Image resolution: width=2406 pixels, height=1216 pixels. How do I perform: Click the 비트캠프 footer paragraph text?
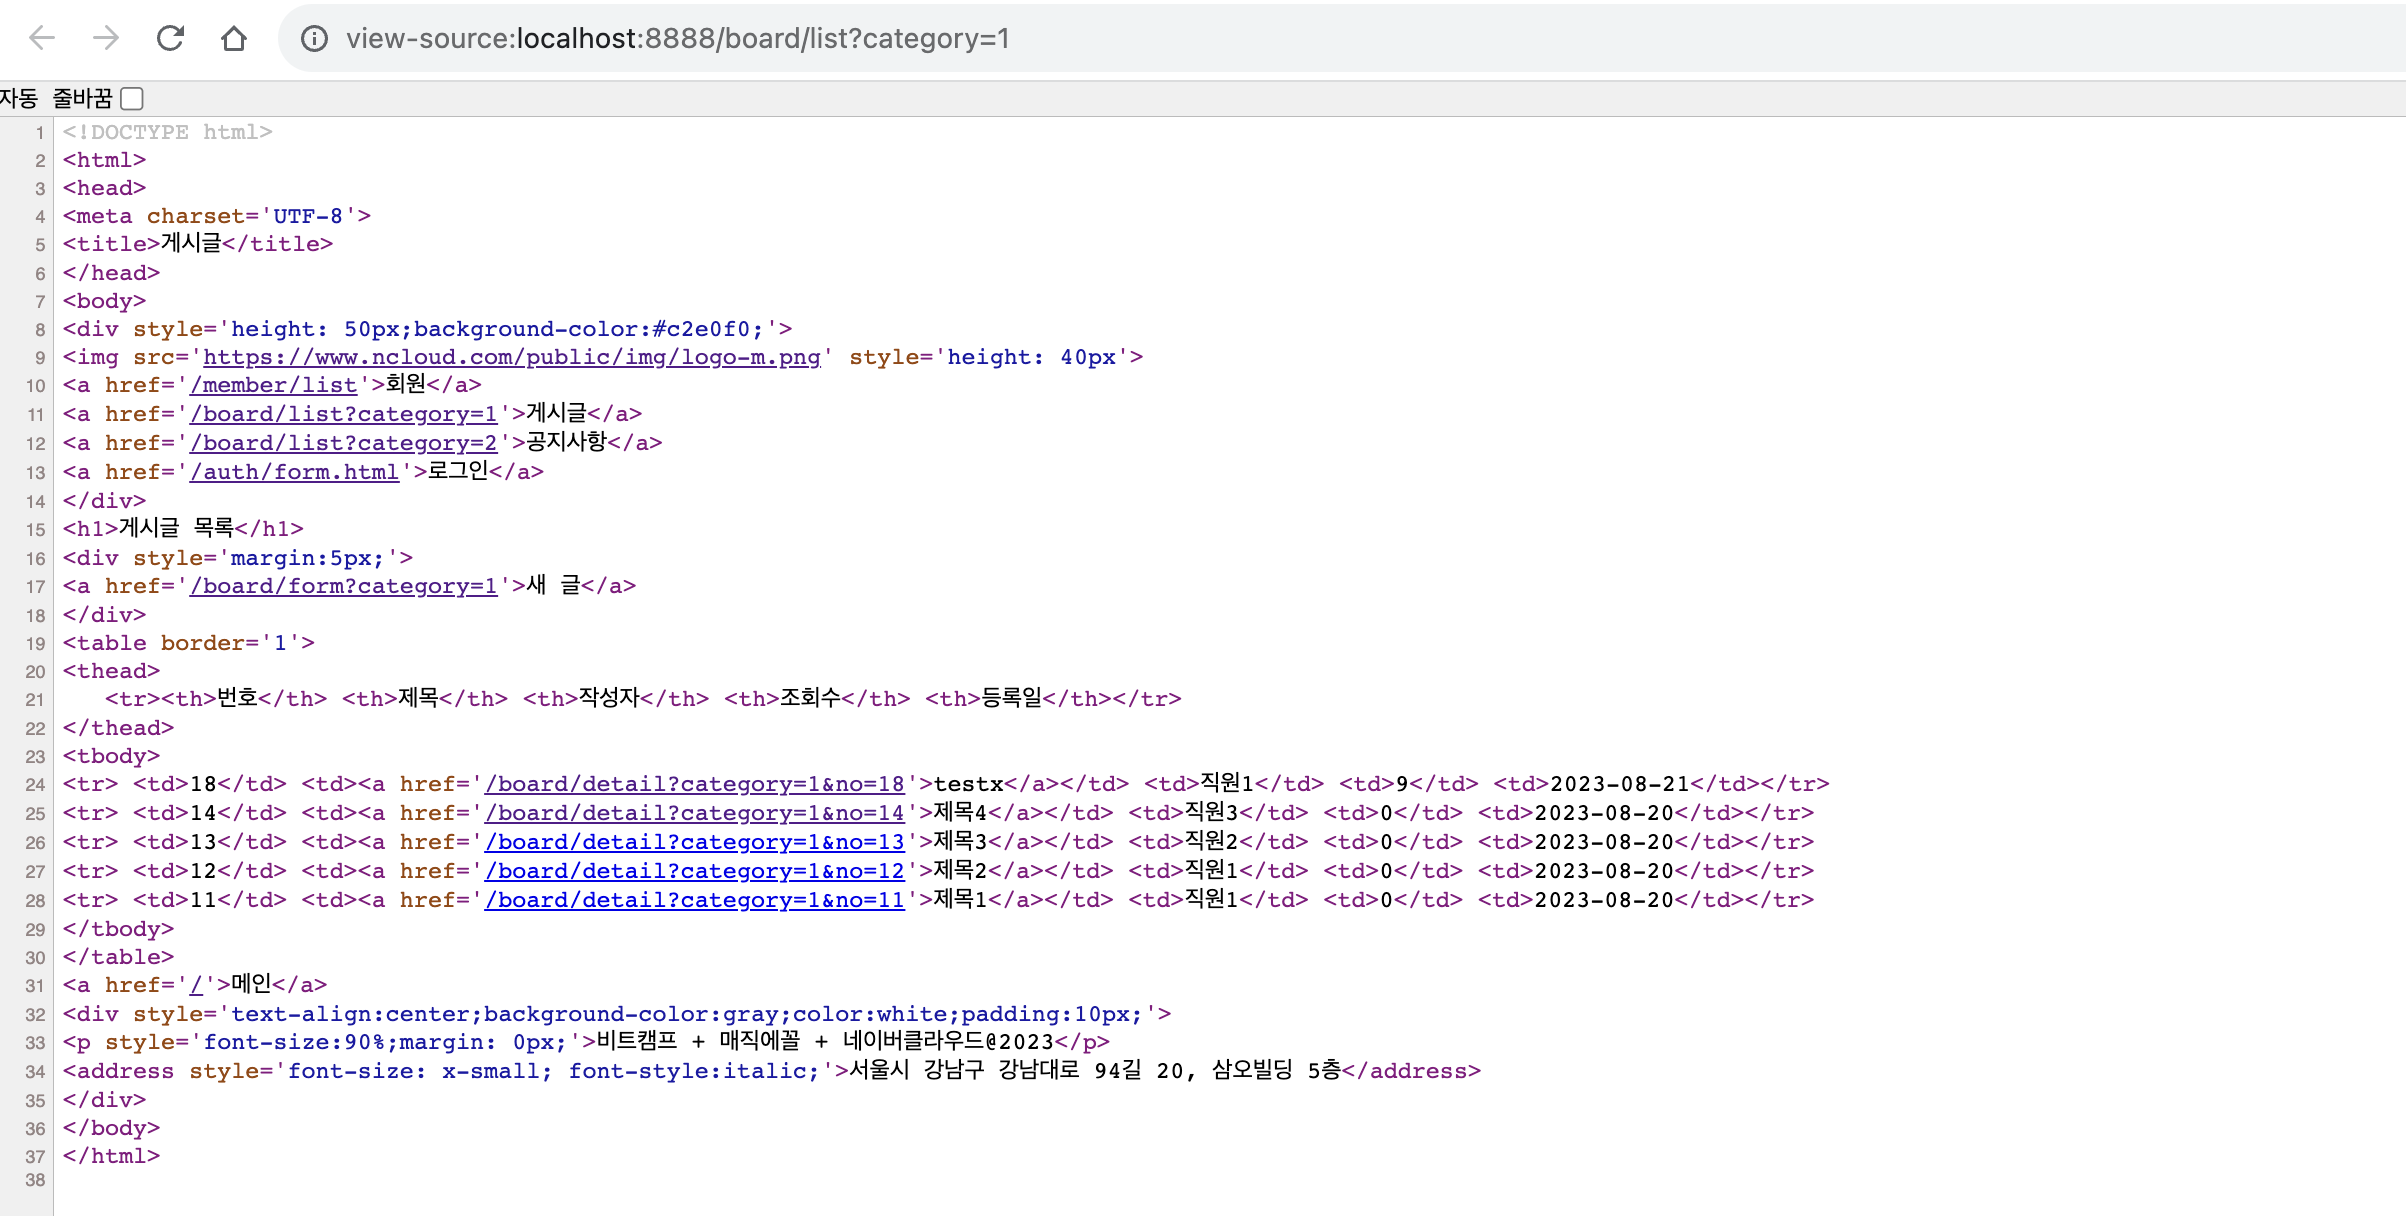point(825,1042)
